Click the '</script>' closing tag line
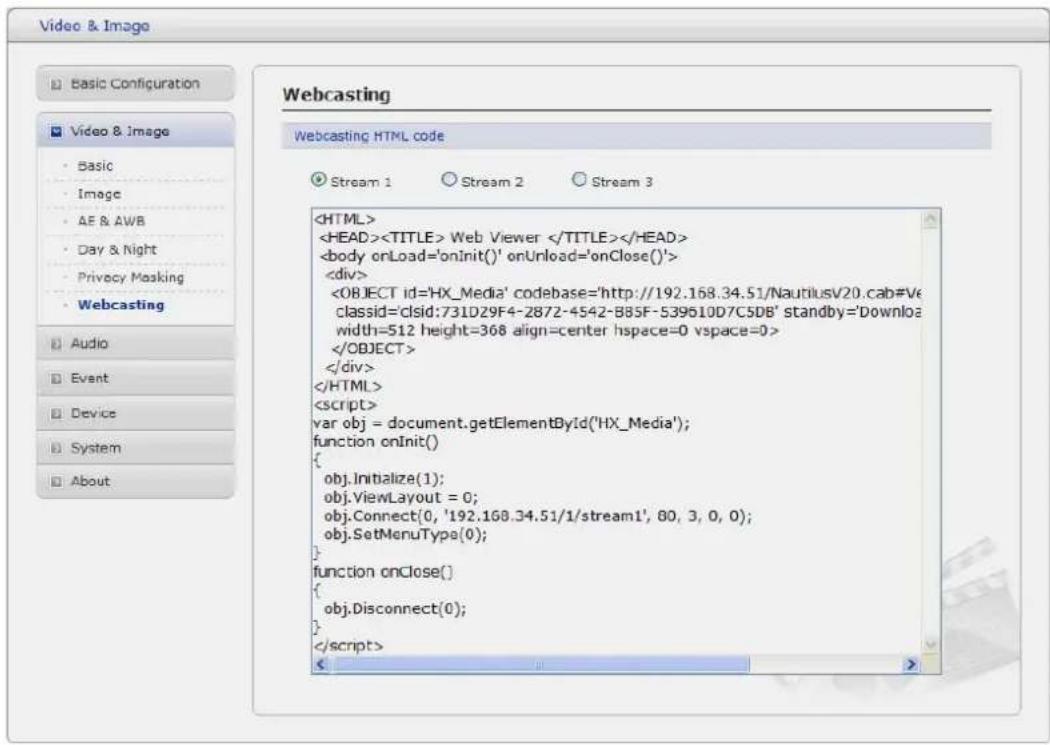 point(348,645)
